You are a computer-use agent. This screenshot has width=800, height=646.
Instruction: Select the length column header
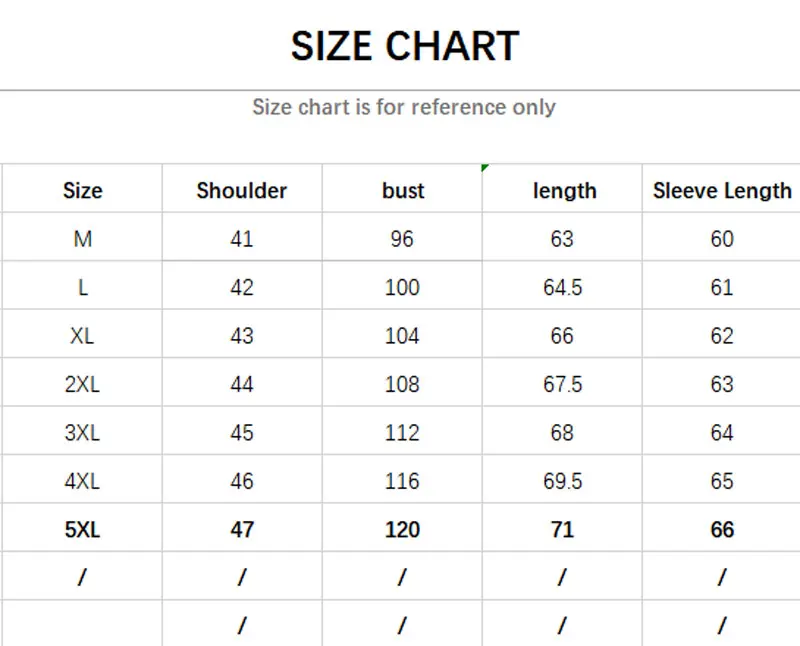[564, 190]
